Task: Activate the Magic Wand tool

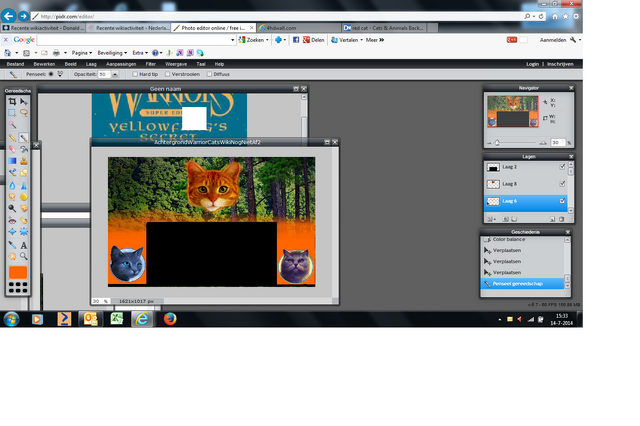Action: click(x=12, y=124)
